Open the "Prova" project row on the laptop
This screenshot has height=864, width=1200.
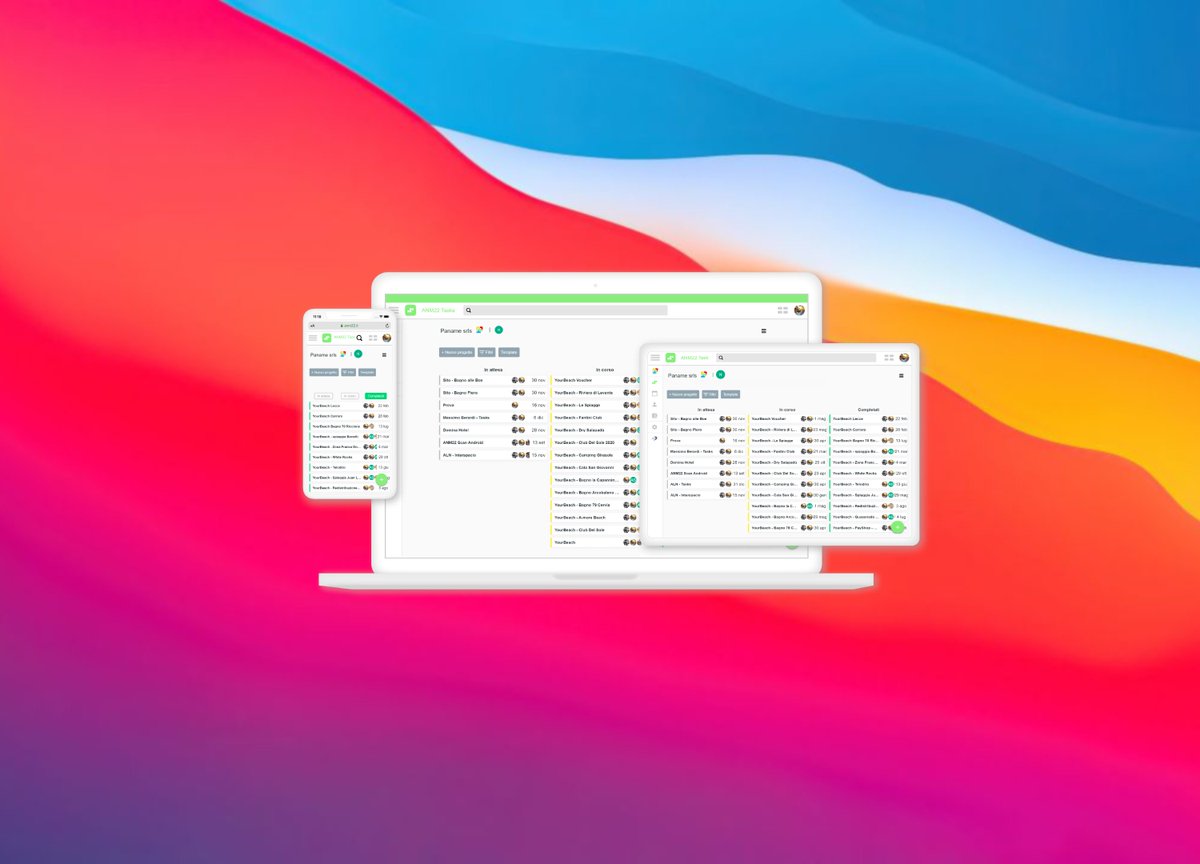click(493, 405)
